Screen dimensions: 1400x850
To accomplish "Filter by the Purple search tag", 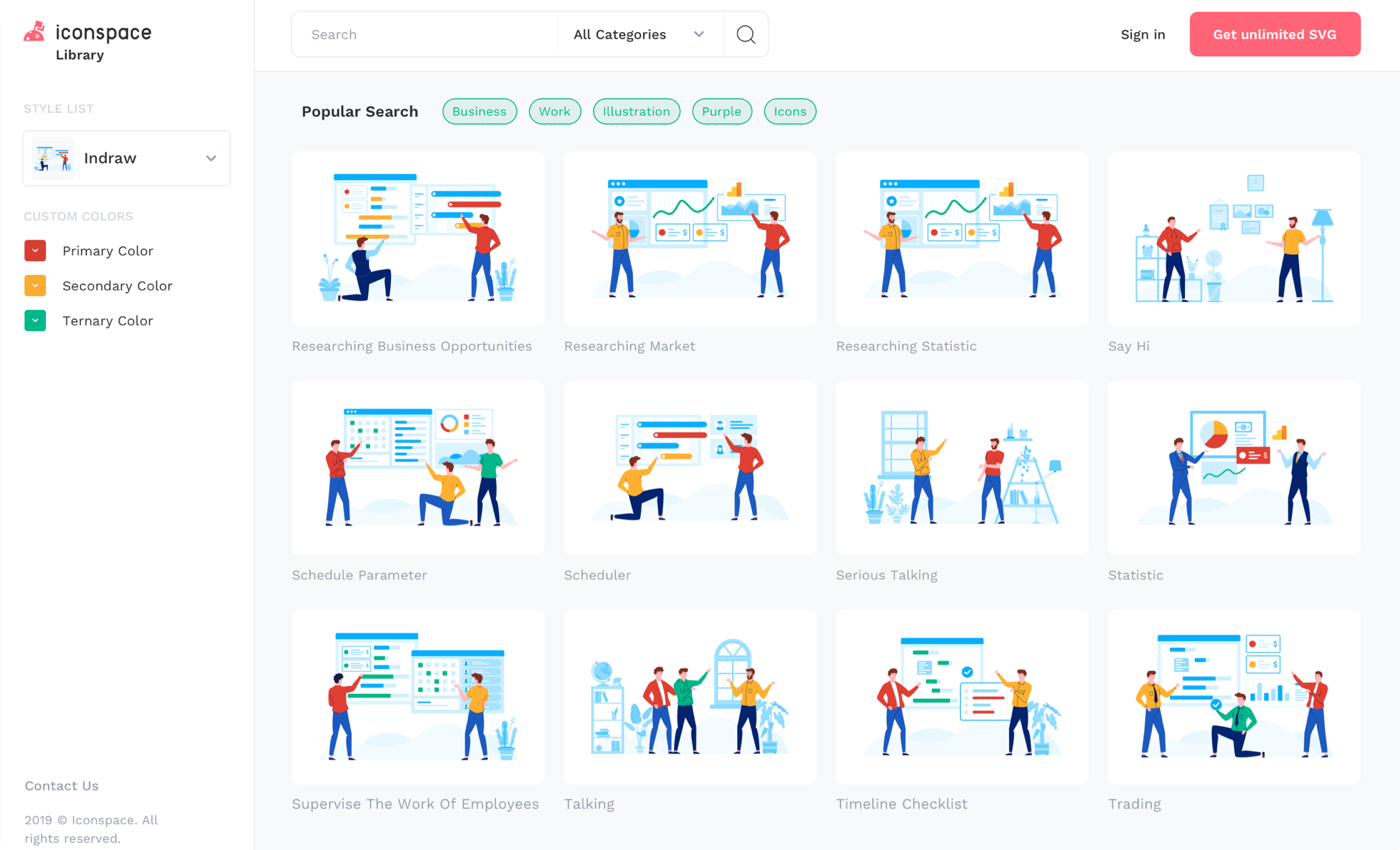I will (721, 112).
